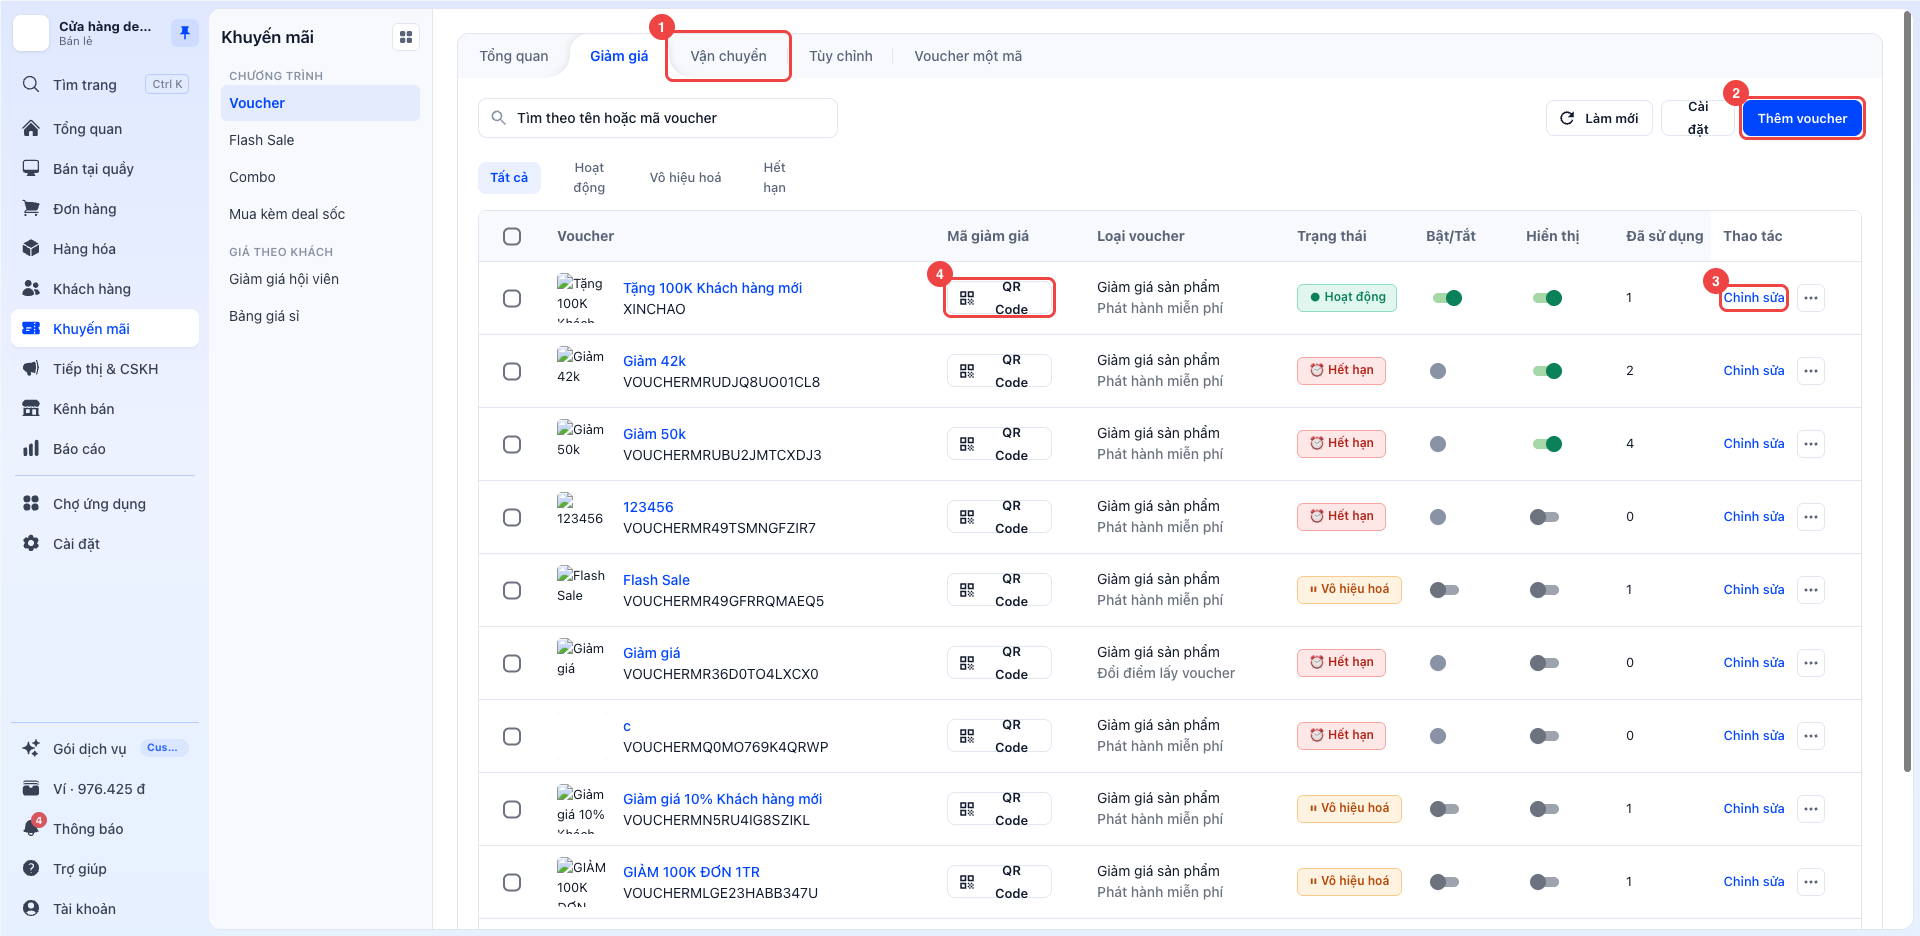Open three-dot menu for Giảm 50k row
Image resolution: width=1920 pixels, height=936 pixels.
point(1811,444)
